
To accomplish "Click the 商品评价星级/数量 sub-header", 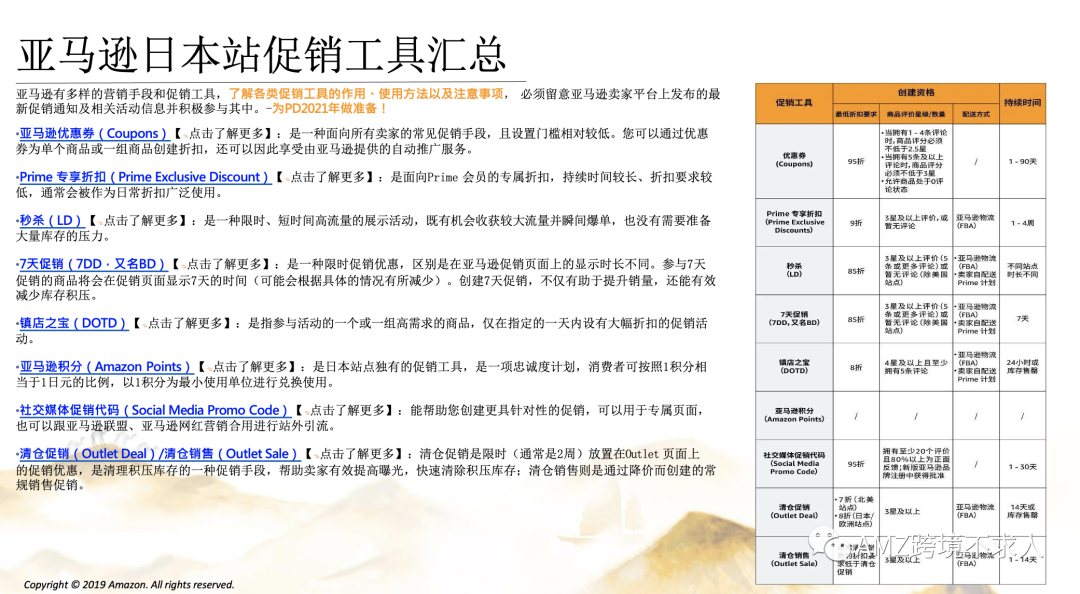I will click(915, 114).
